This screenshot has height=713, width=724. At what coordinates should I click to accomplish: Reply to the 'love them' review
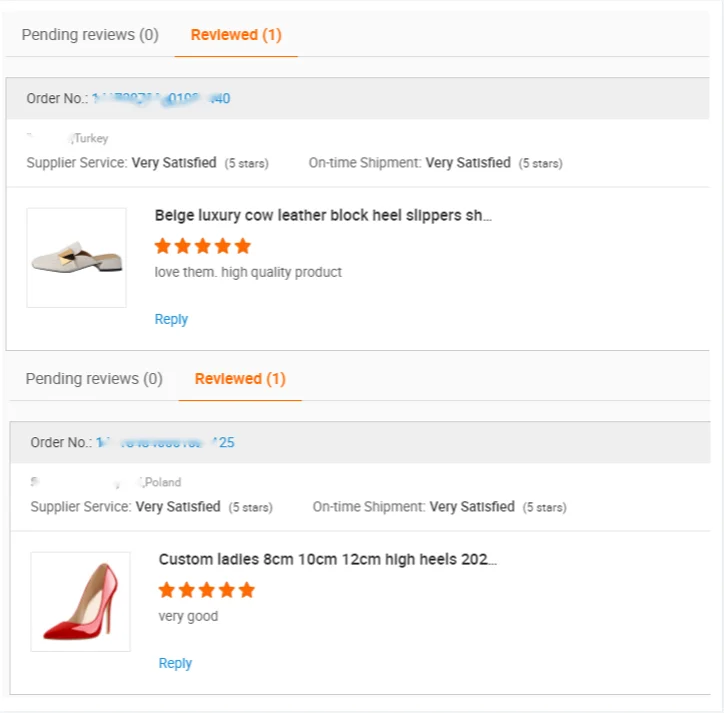[x=171, y=319]
